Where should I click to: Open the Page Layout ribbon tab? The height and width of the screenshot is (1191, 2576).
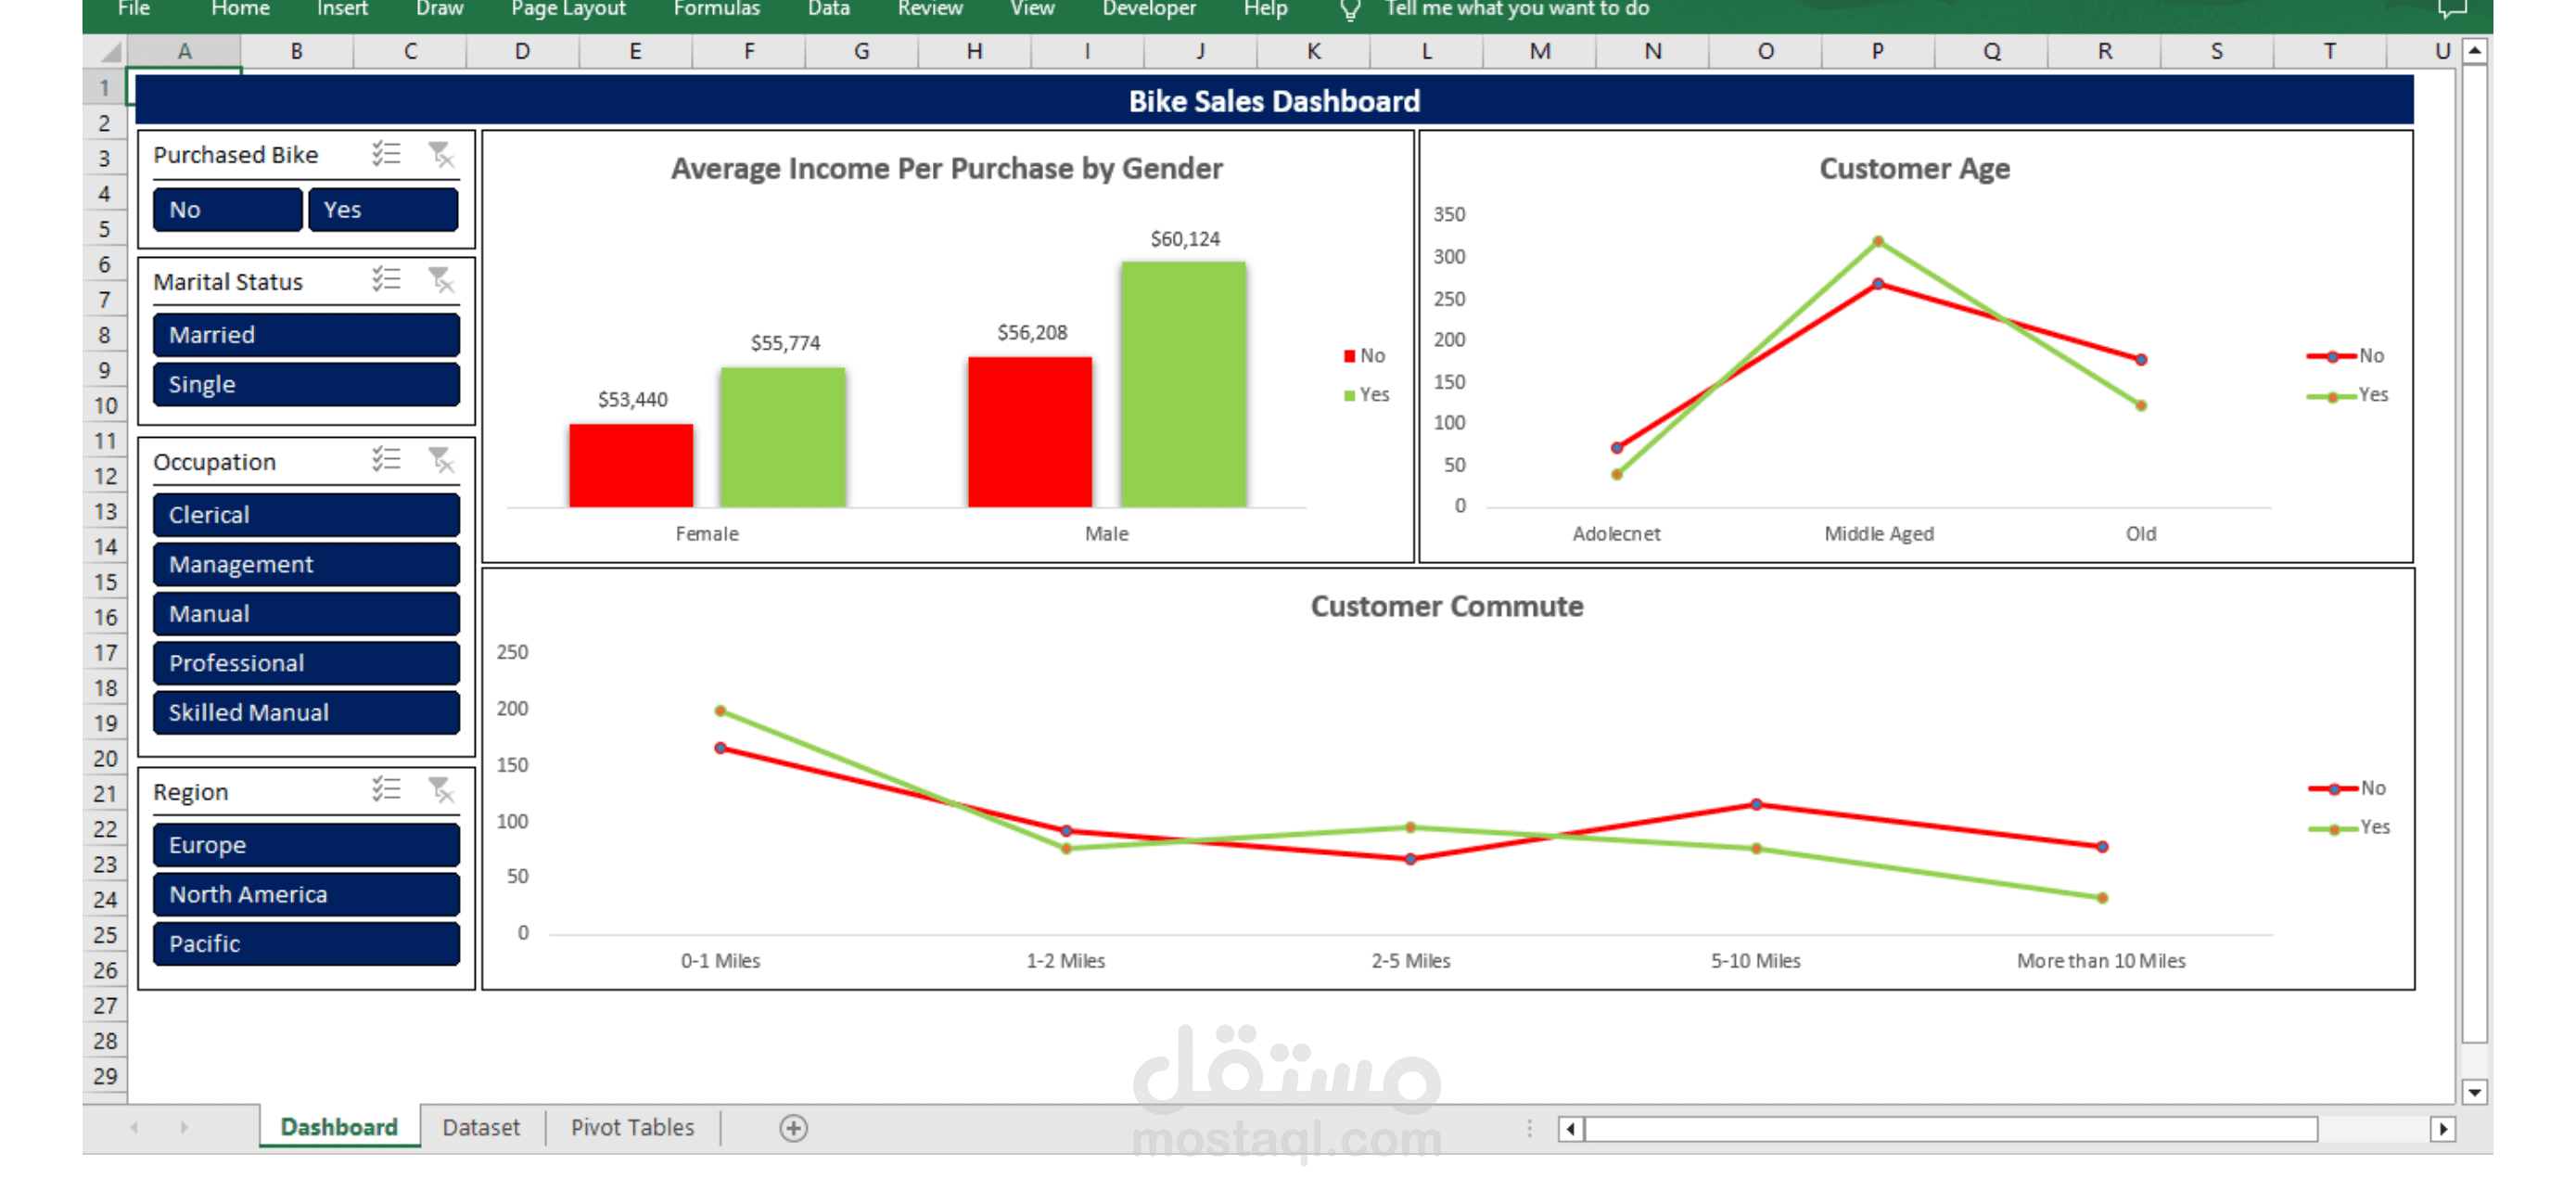coord(568,9)
